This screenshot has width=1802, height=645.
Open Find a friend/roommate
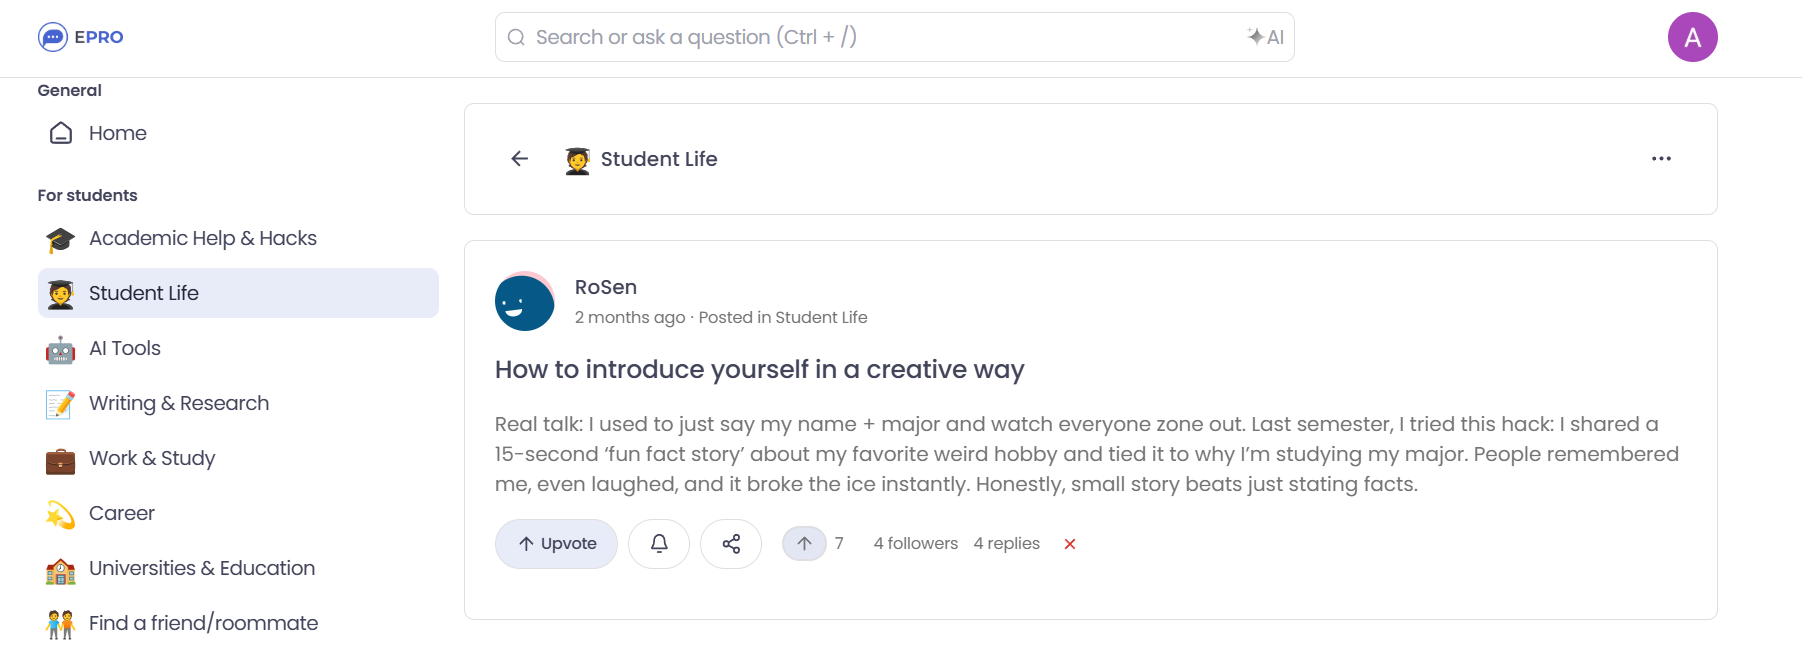pos(203,623)
